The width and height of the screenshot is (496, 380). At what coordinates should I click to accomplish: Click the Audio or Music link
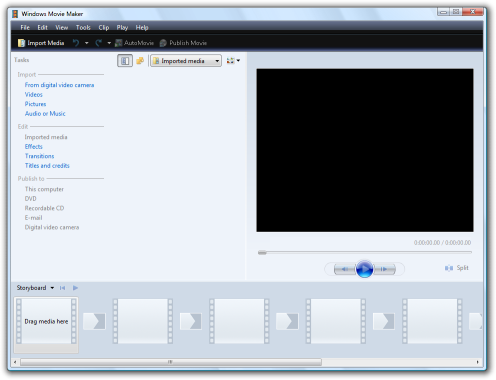coord(45,114)
